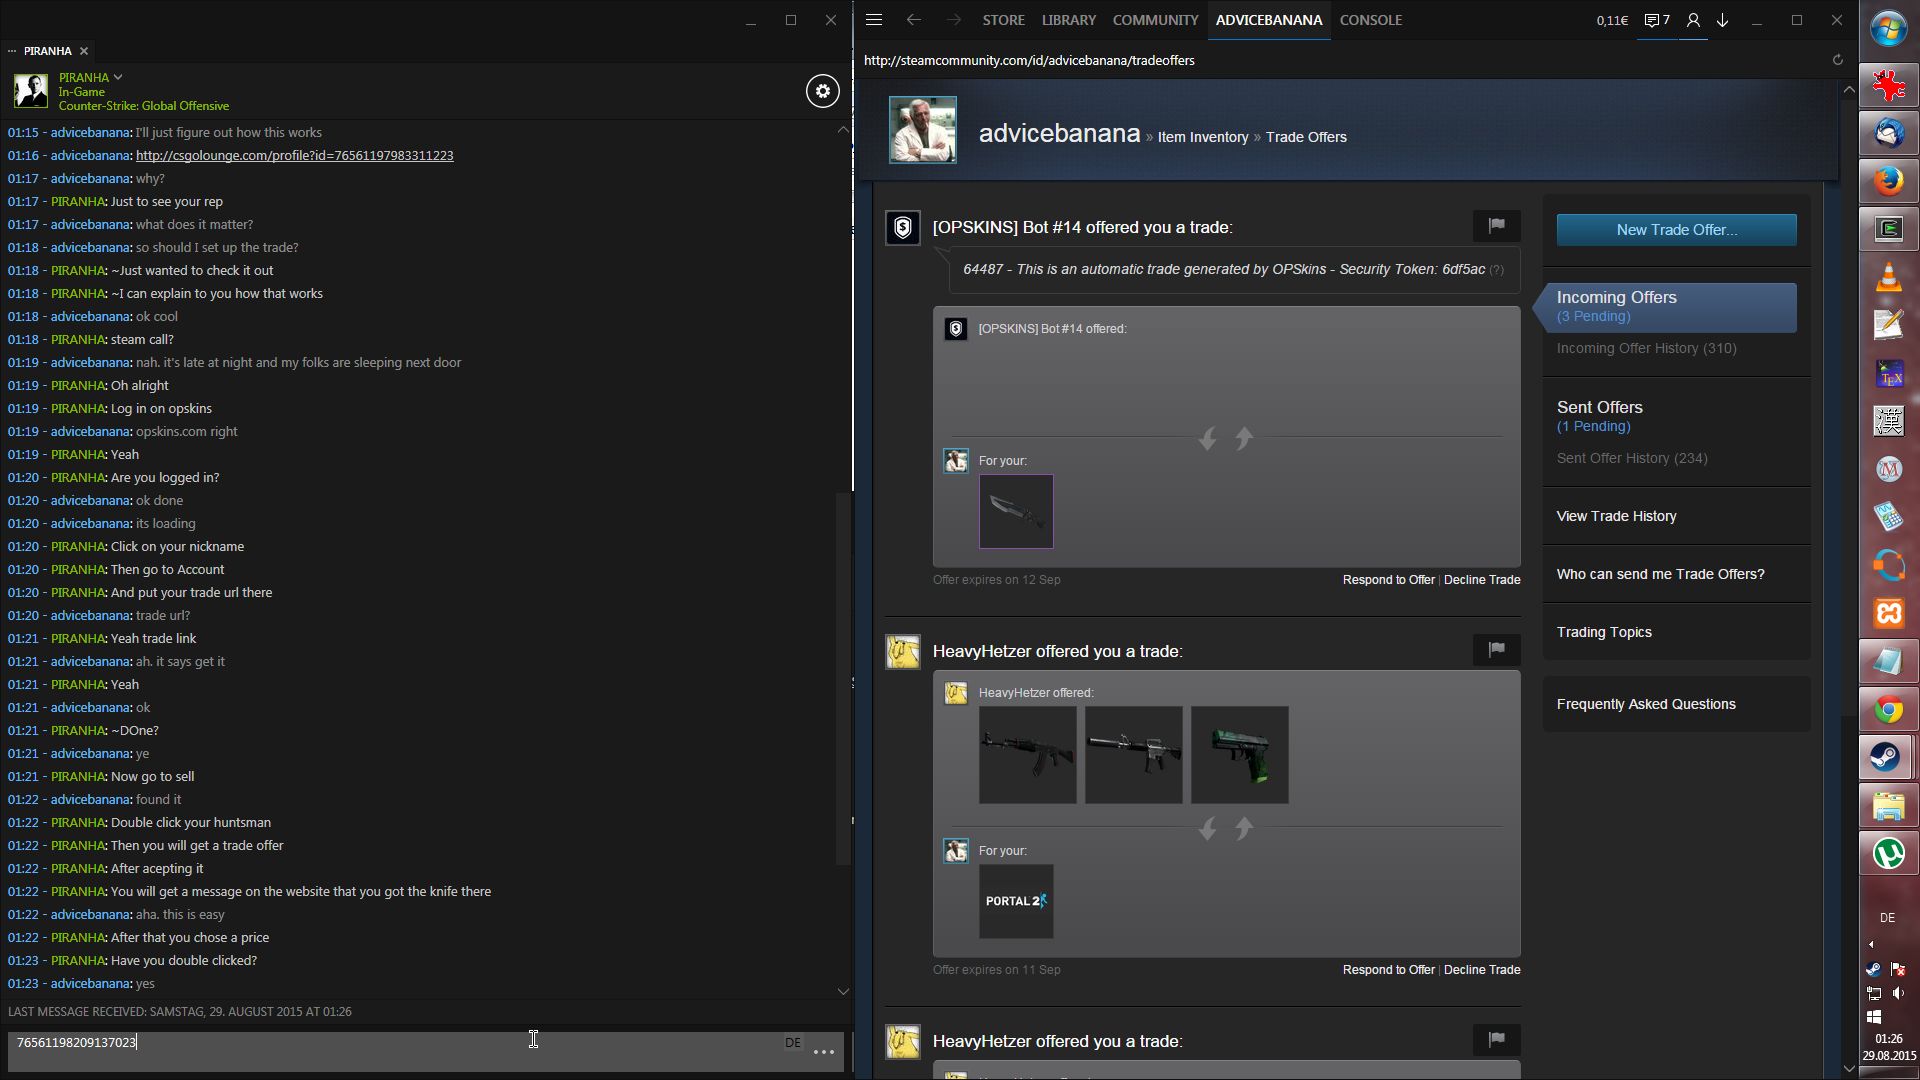Open the Steam downloads arrow icon
This screenshot has width=1920, height=1080.
pyautogui.click(x=1723, y=20)
